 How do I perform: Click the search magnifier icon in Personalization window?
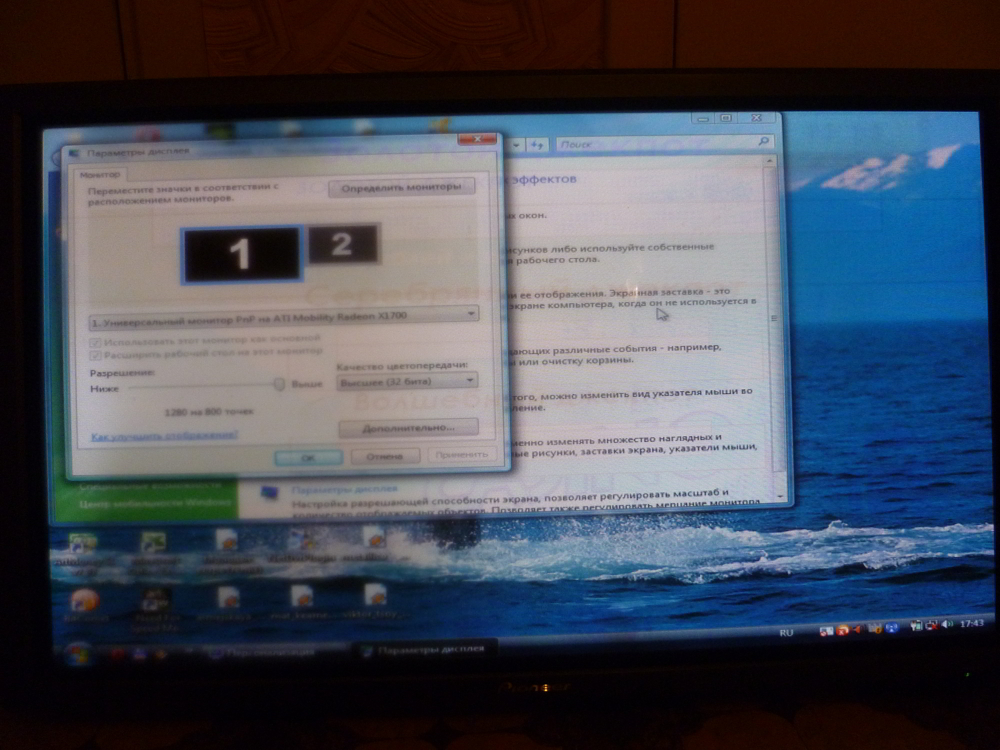tap(764, 143)
